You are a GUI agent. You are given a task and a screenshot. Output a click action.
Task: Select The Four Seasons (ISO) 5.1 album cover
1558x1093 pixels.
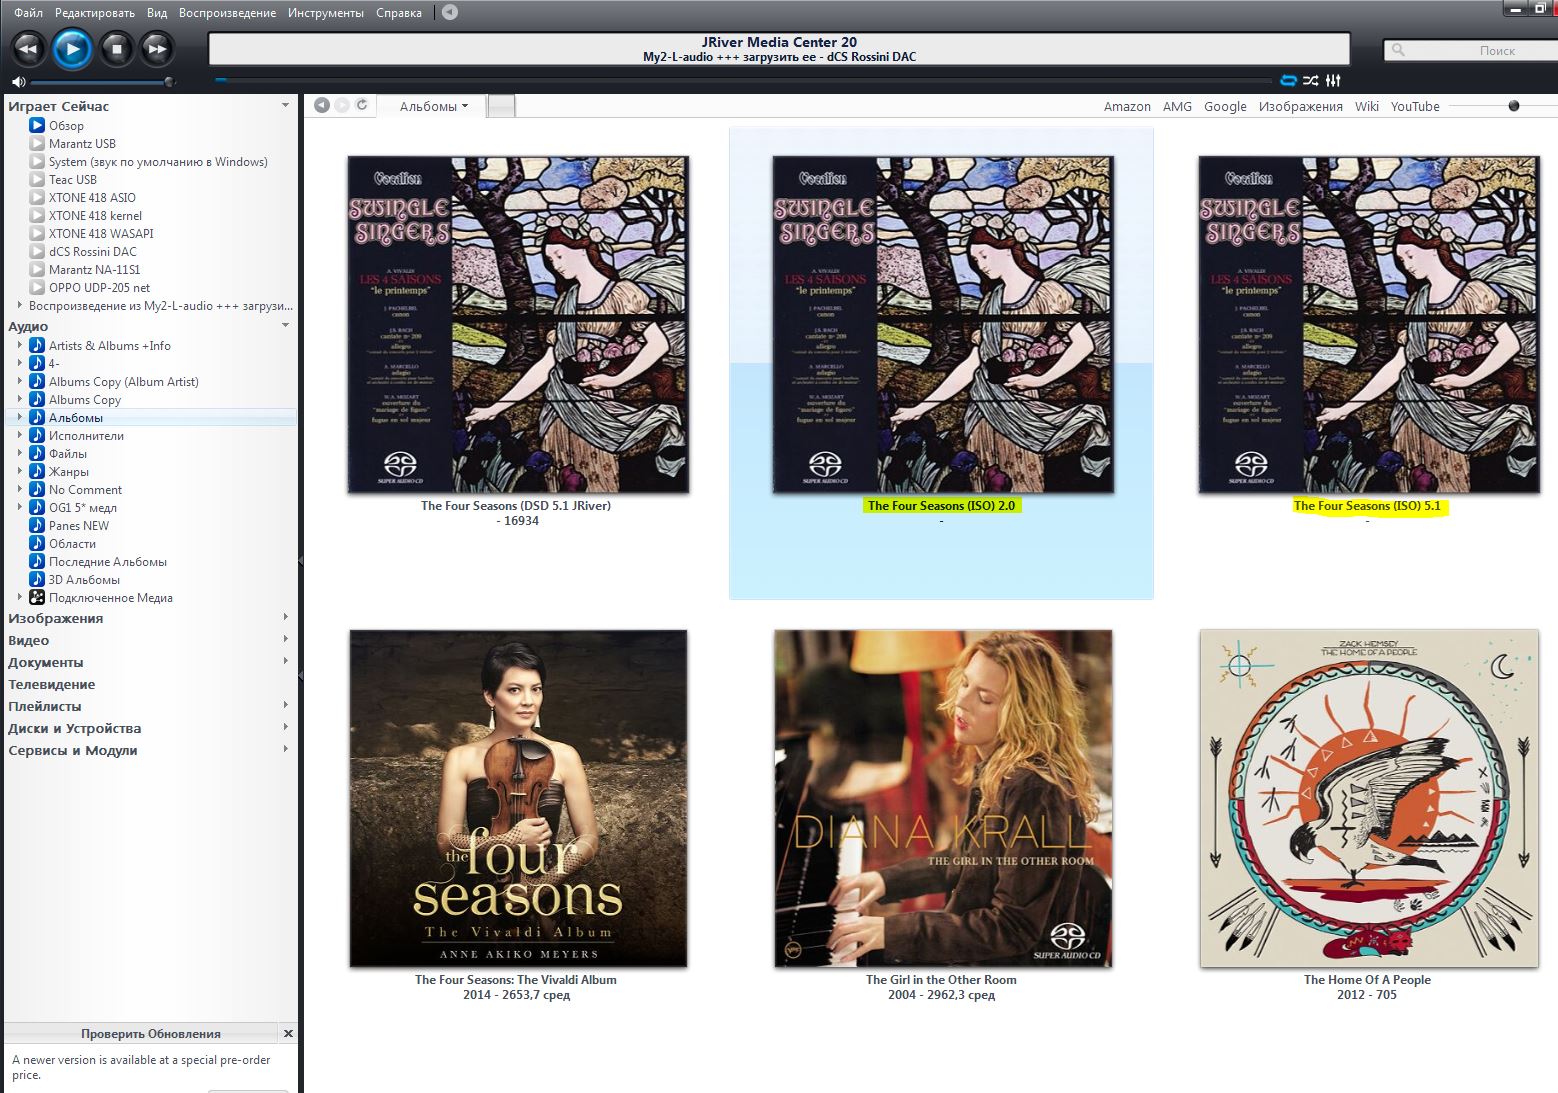coord(1368,324)
